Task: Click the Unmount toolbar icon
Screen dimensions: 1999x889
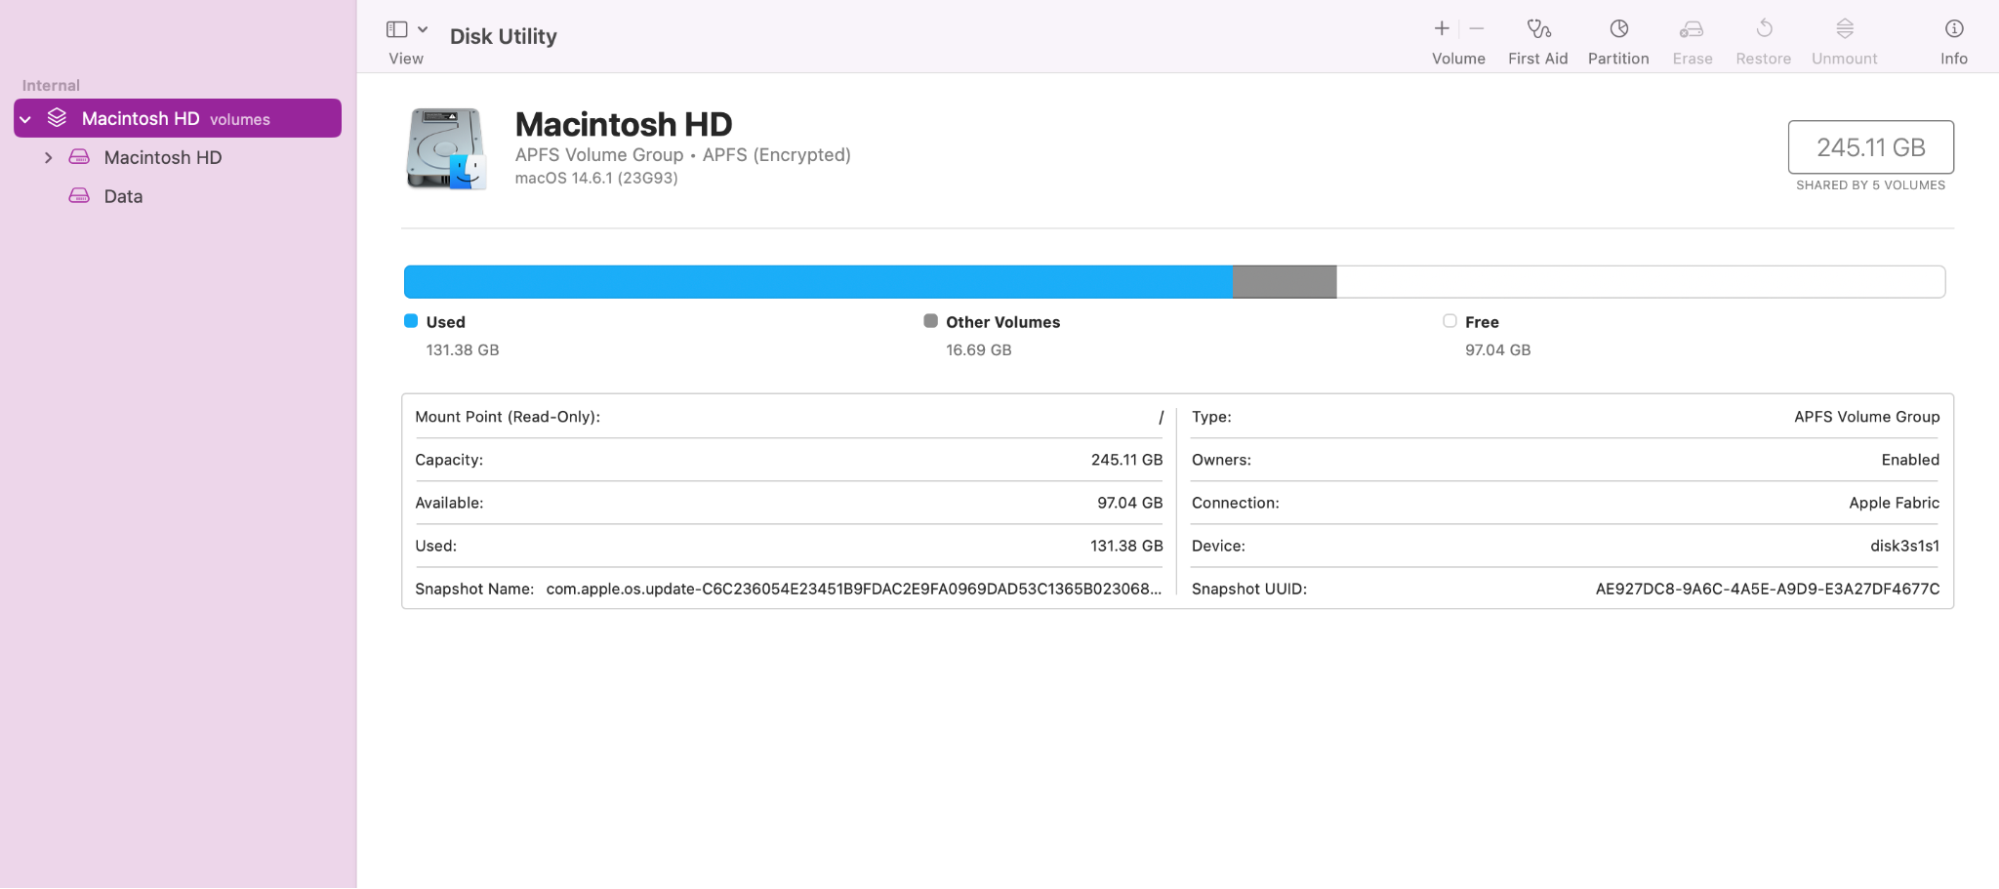Action: (x=1845, y=28)
